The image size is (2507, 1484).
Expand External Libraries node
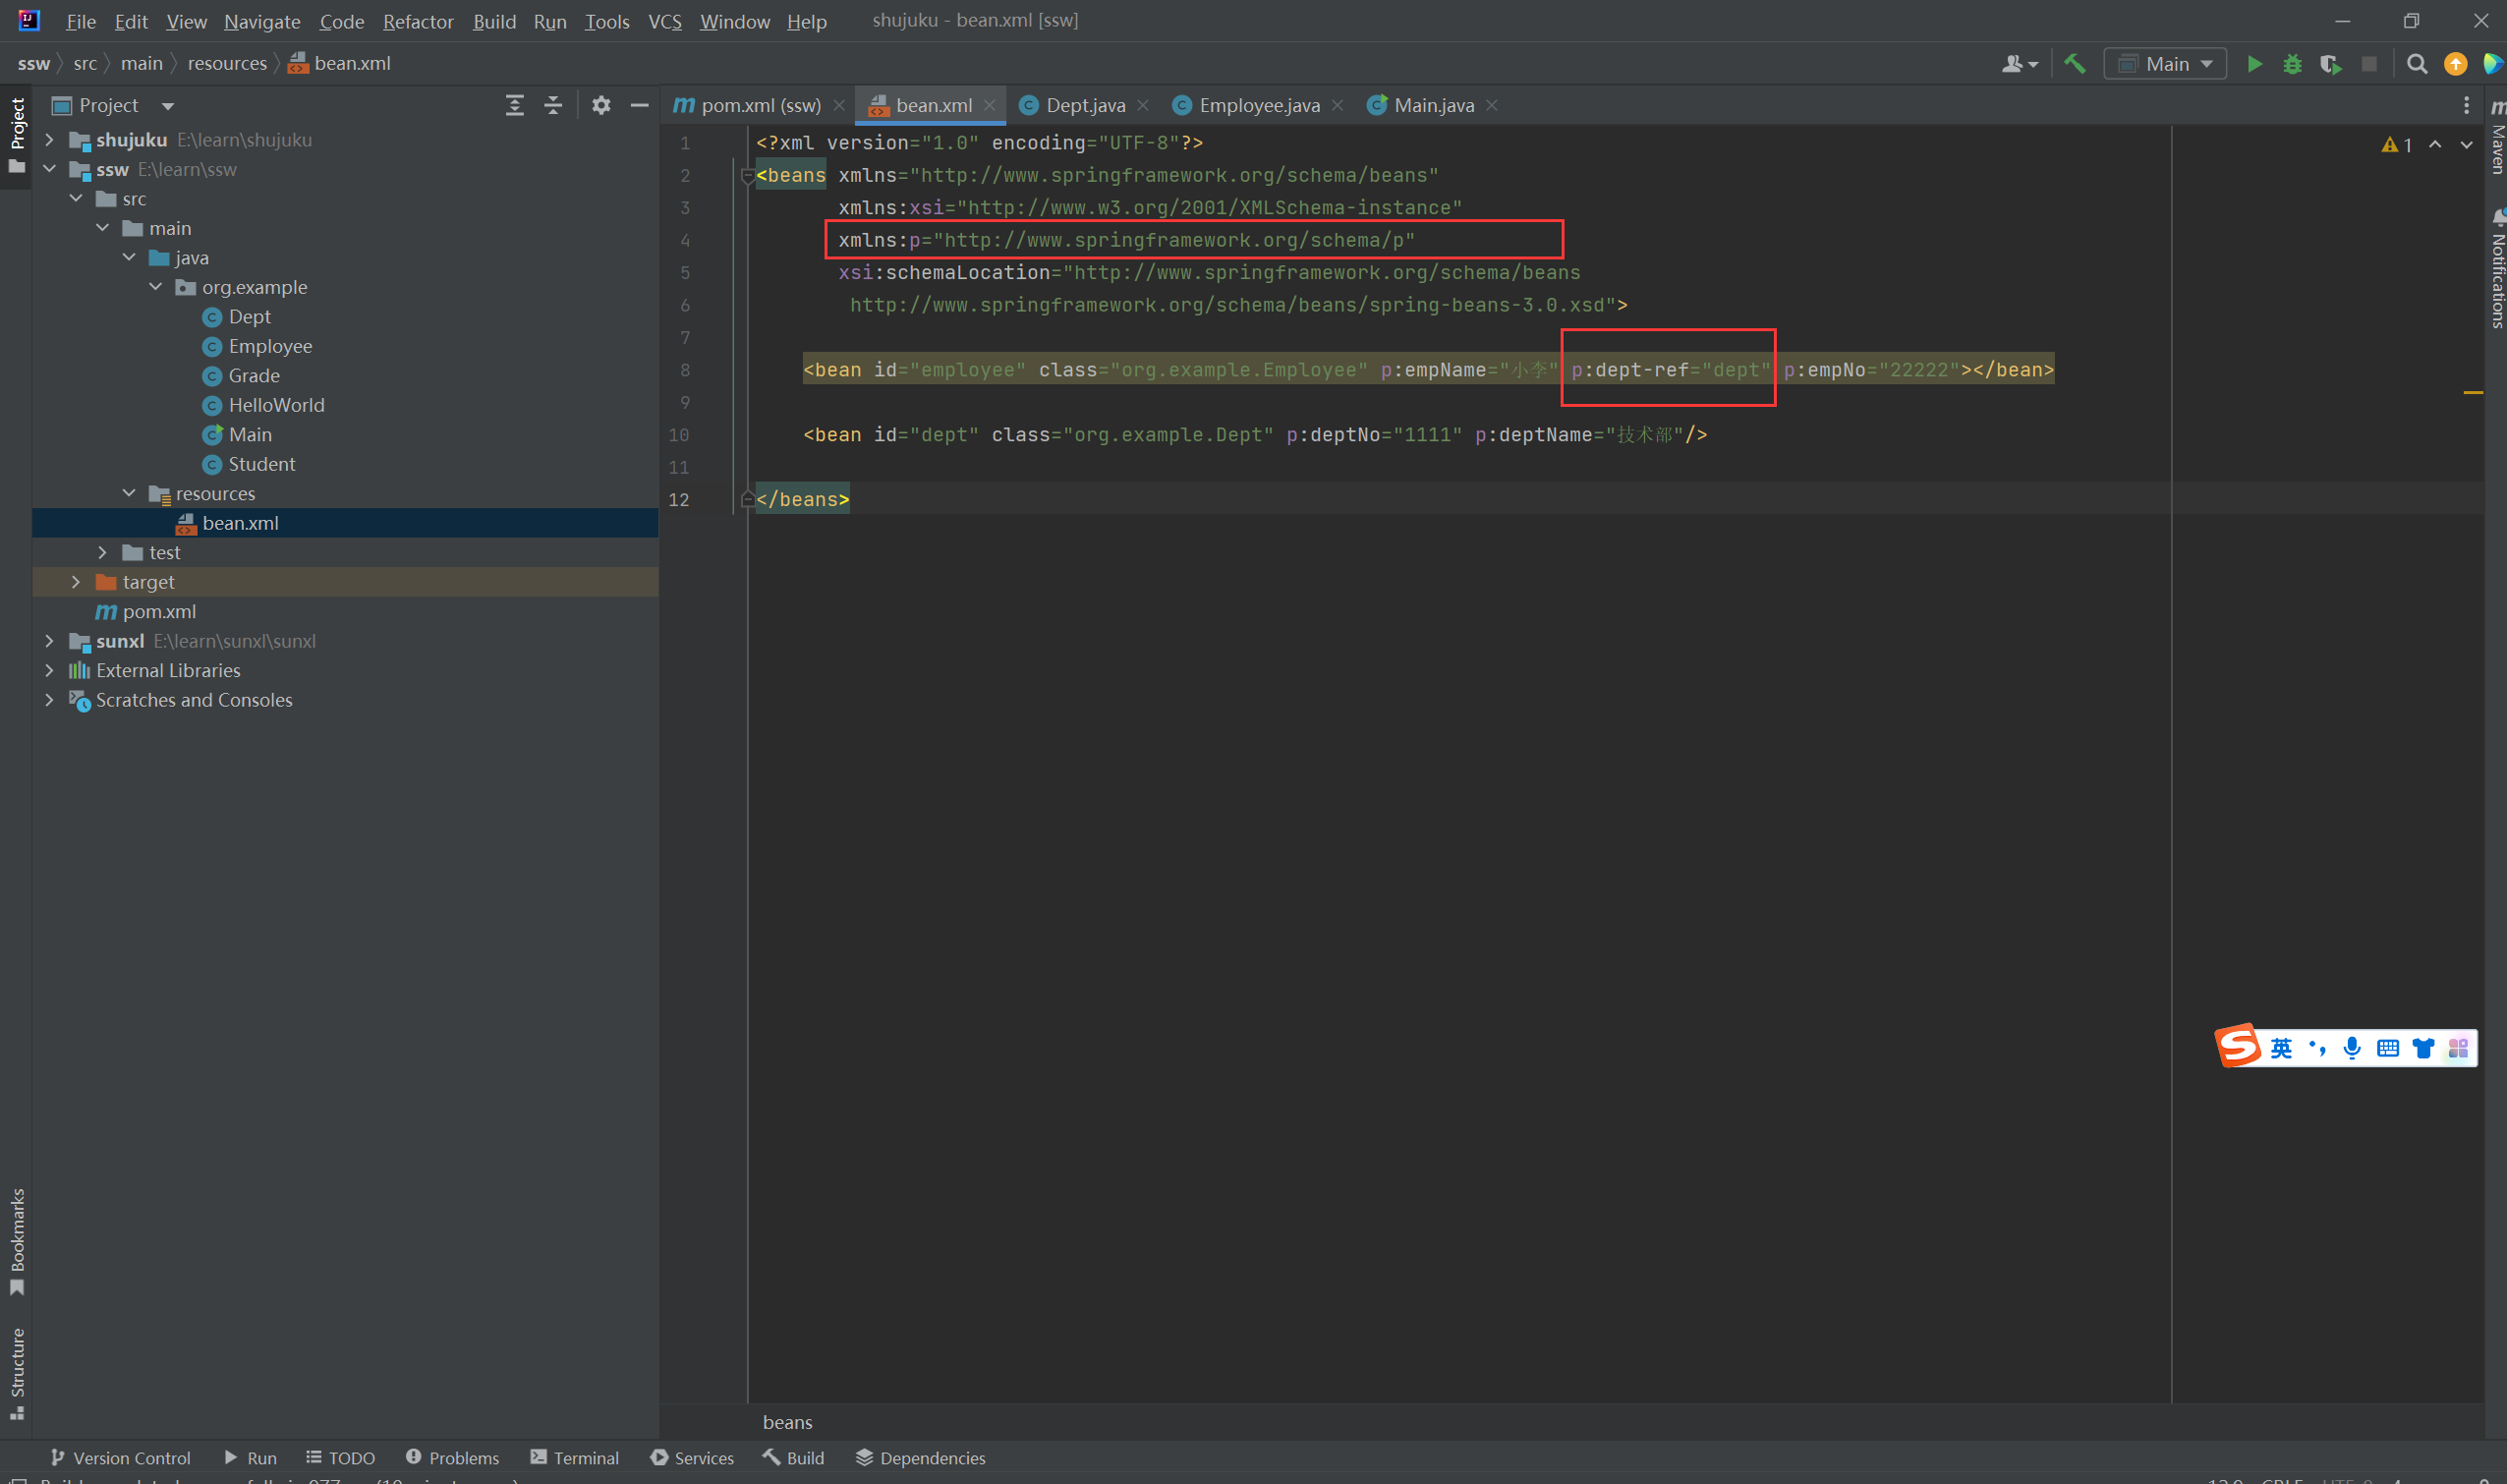50,671
